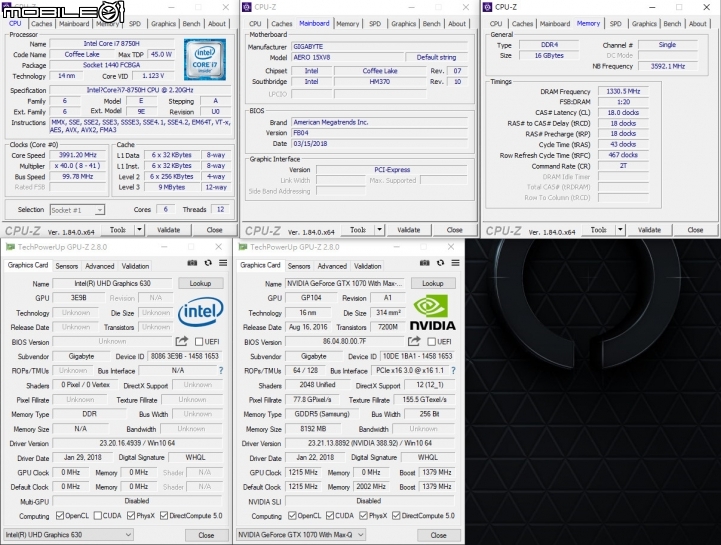Image resolution: width=721 pixels, height=545 pixels.
Task: Click the NVIDIA logo in GPU-Z window
Action: point(432,313)
